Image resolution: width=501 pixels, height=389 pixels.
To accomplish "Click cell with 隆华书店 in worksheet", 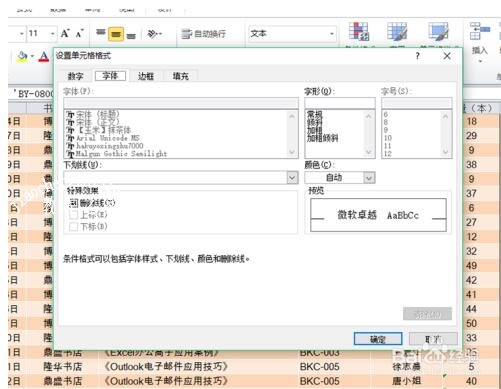I will (x=63, y=367).
